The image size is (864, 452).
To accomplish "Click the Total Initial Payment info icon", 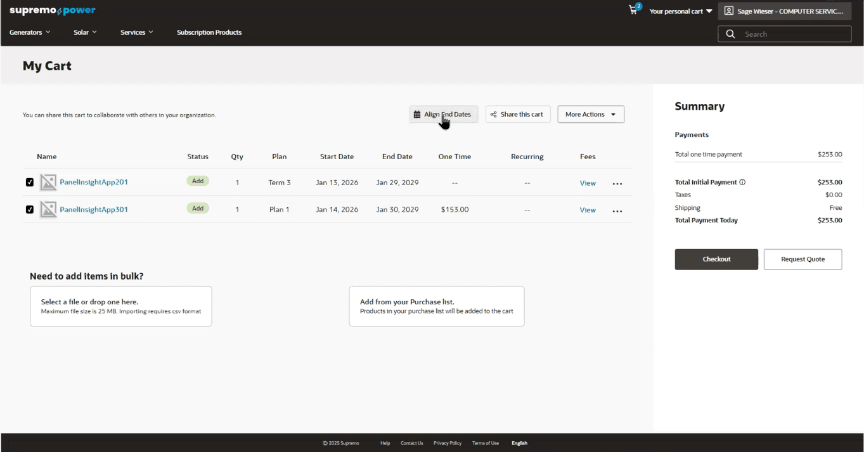I will 742,182.
